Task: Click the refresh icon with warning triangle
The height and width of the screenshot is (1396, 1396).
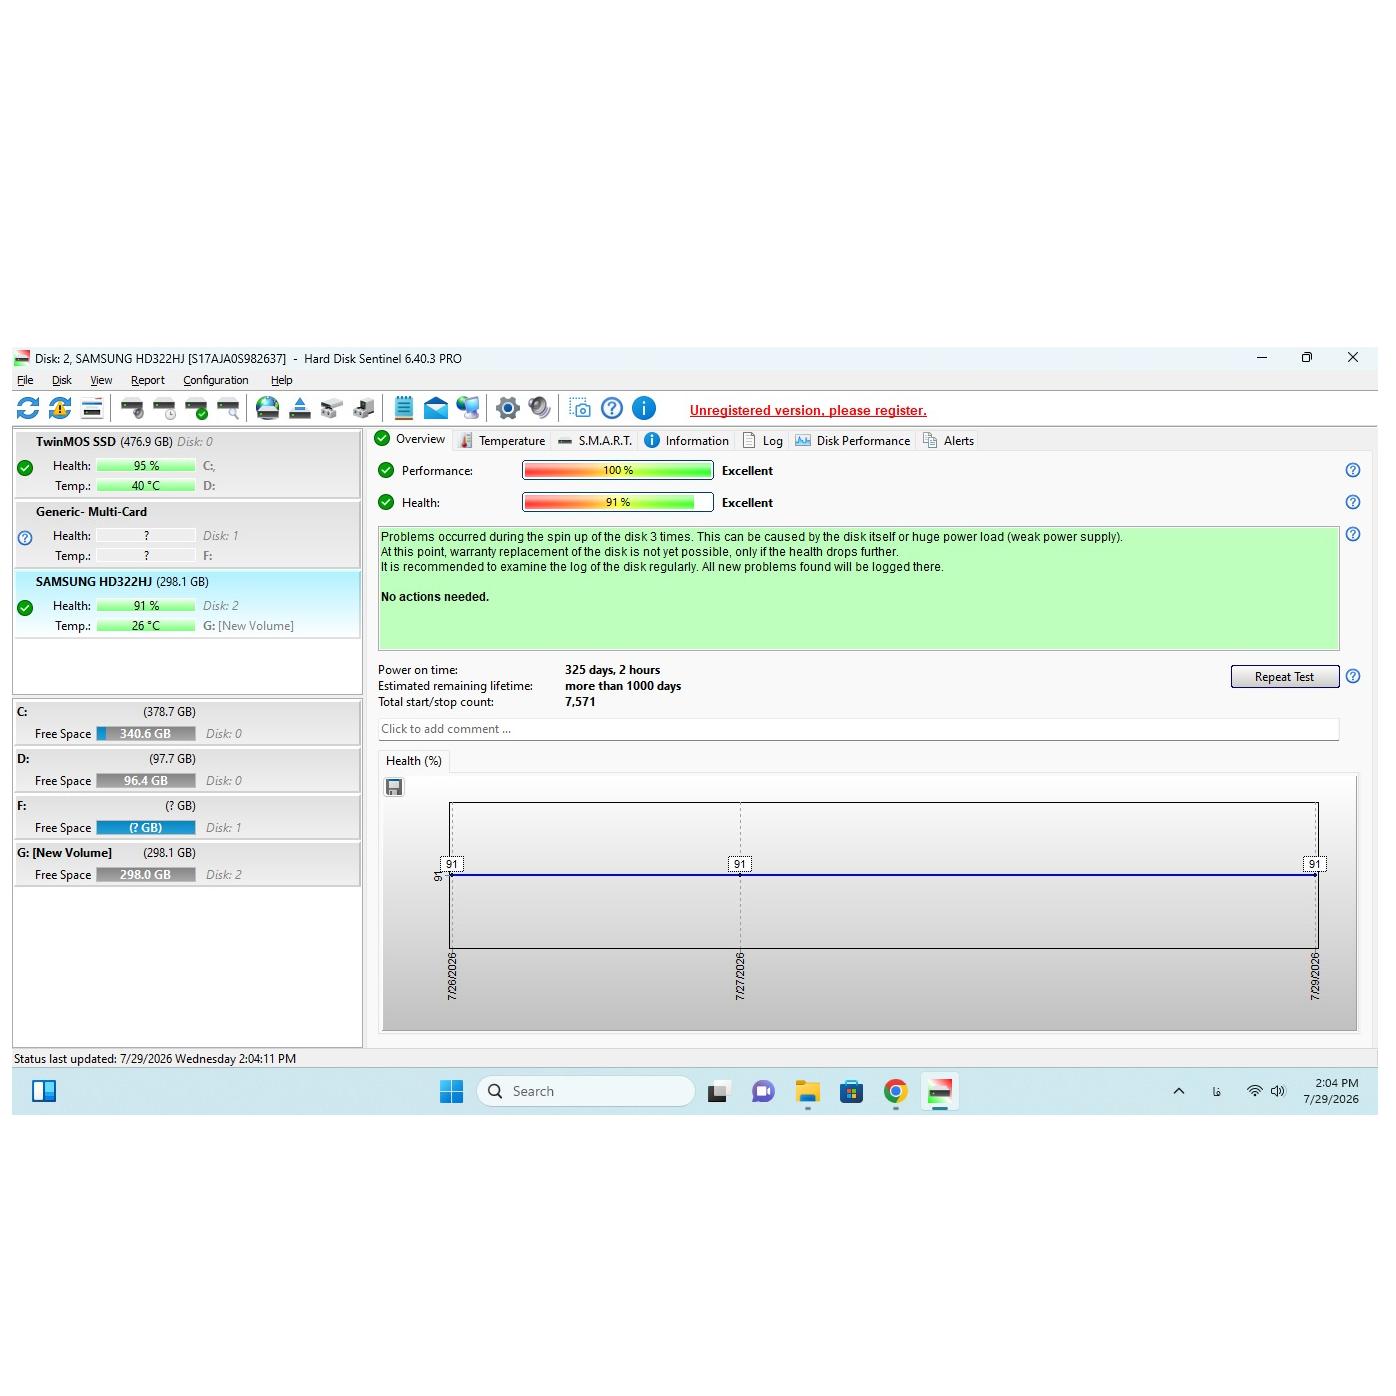Action: click(60, 408)
